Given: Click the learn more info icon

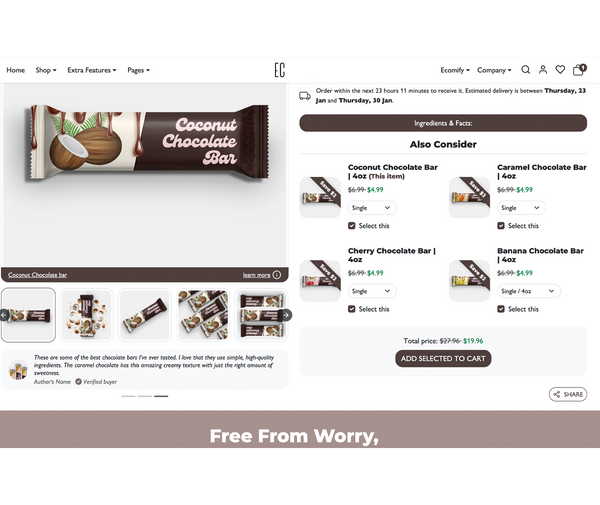Looking at the screenshot, I should pos(277,275).
